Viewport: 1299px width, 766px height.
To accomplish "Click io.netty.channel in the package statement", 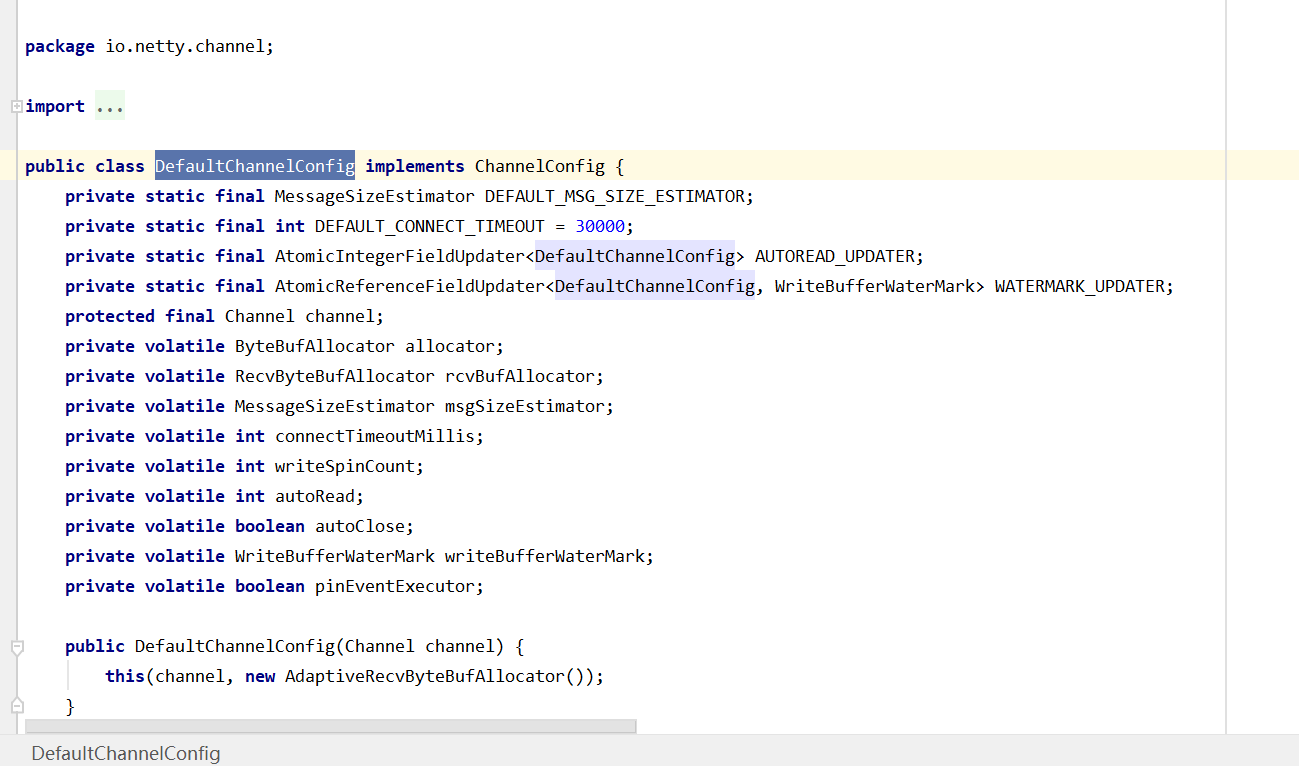I will pos(185,46).
